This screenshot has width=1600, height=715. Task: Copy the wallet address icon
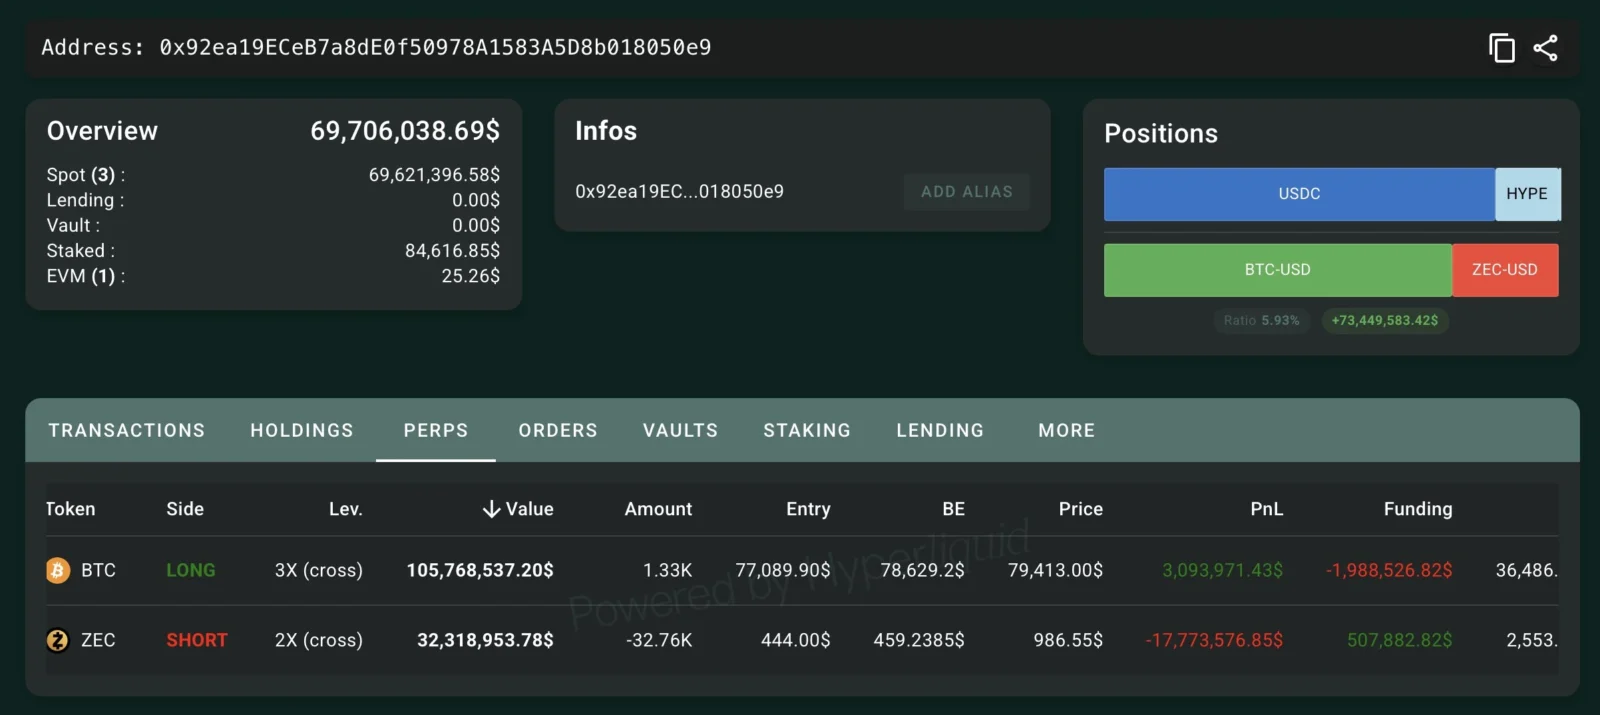[x=1502, y=48]
